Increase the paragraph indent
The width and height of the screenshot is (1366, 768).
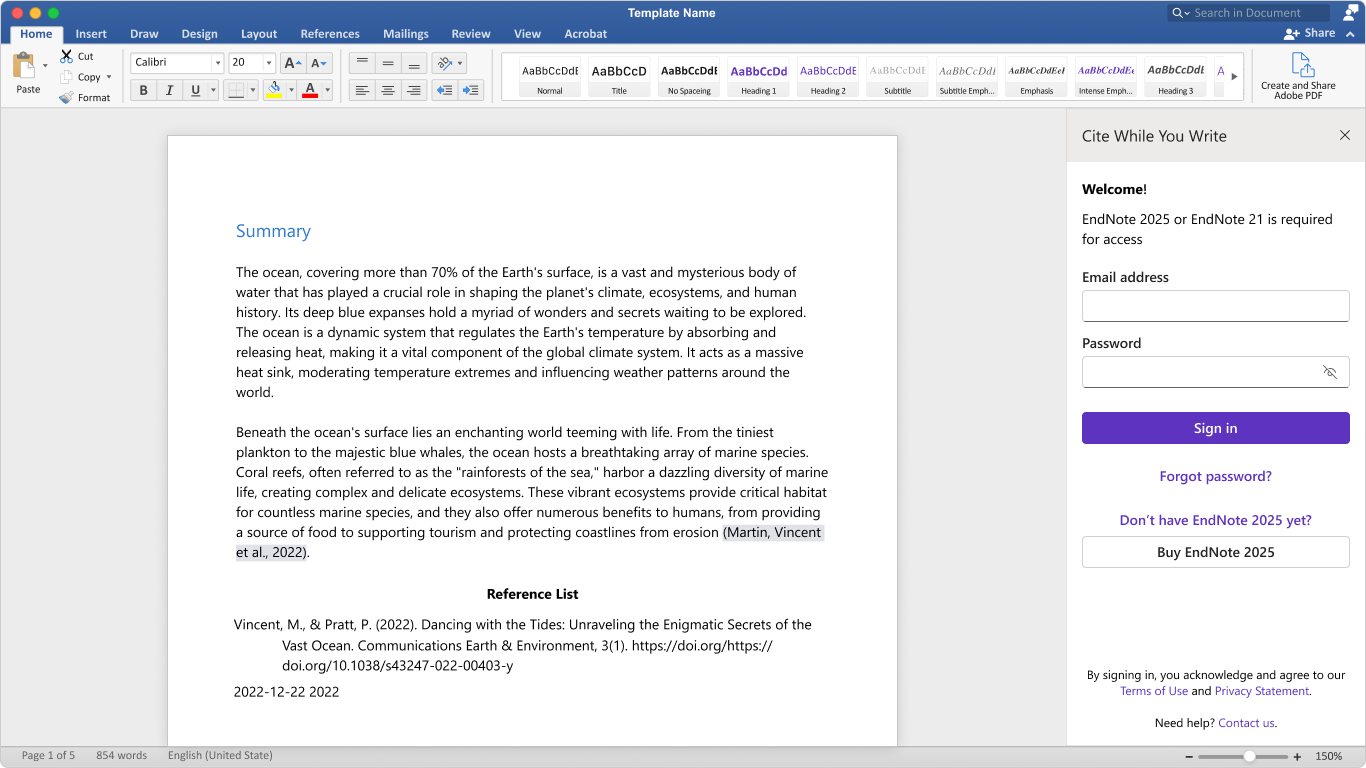471,90
